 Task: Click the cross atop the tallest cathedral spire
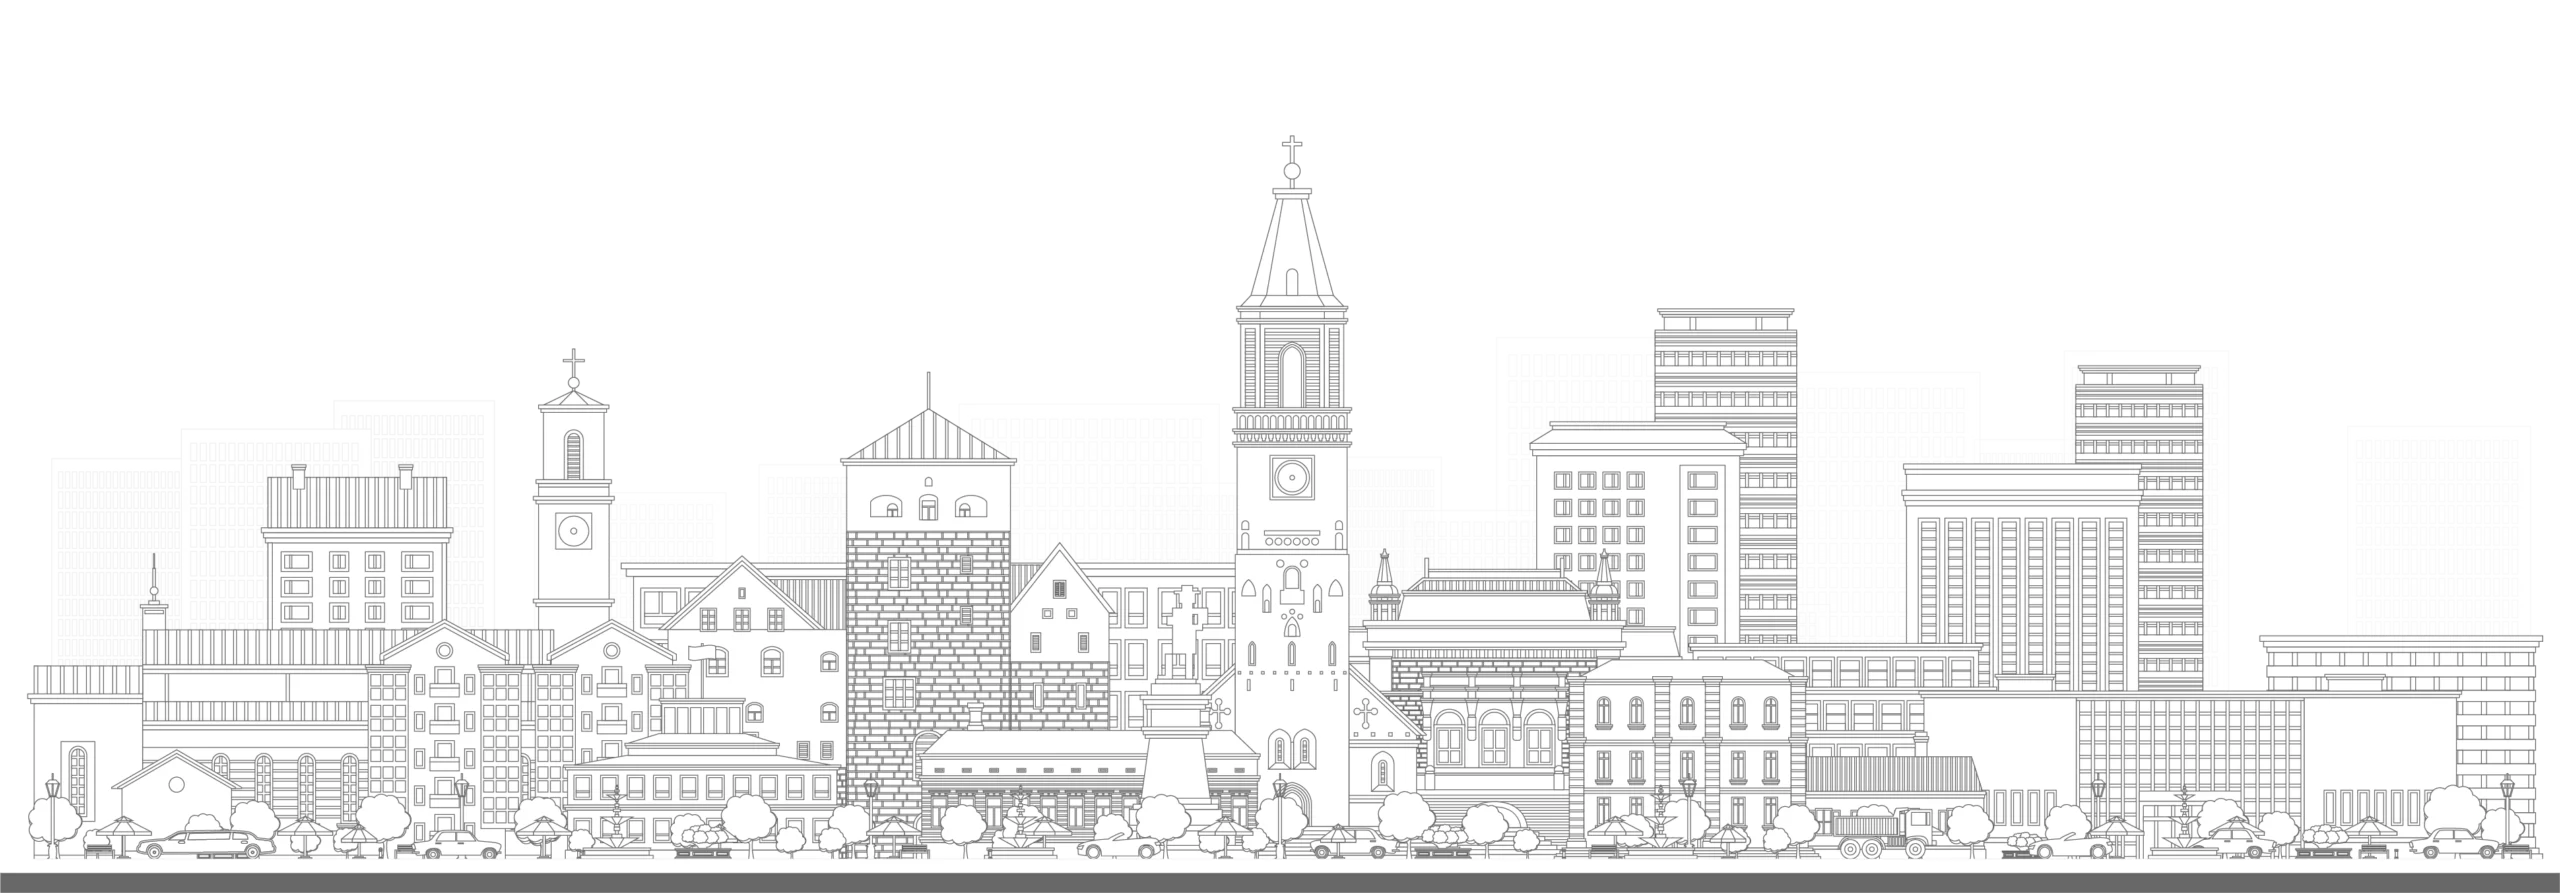1292,146
